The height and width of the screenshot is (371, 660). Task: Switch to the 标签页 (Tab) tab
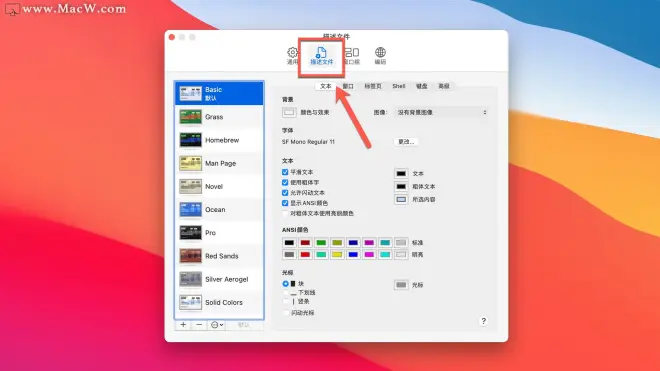tap(373, 86)
